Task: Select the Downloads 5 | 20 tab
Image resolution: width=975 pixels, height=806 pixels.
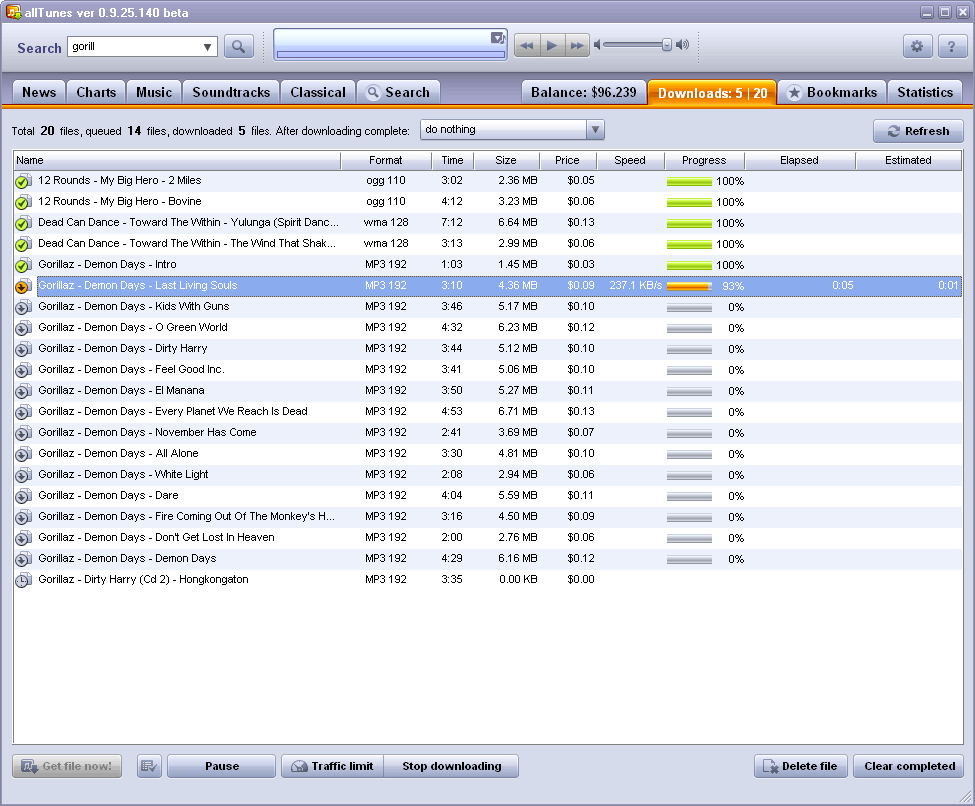Action: point(713,93)
